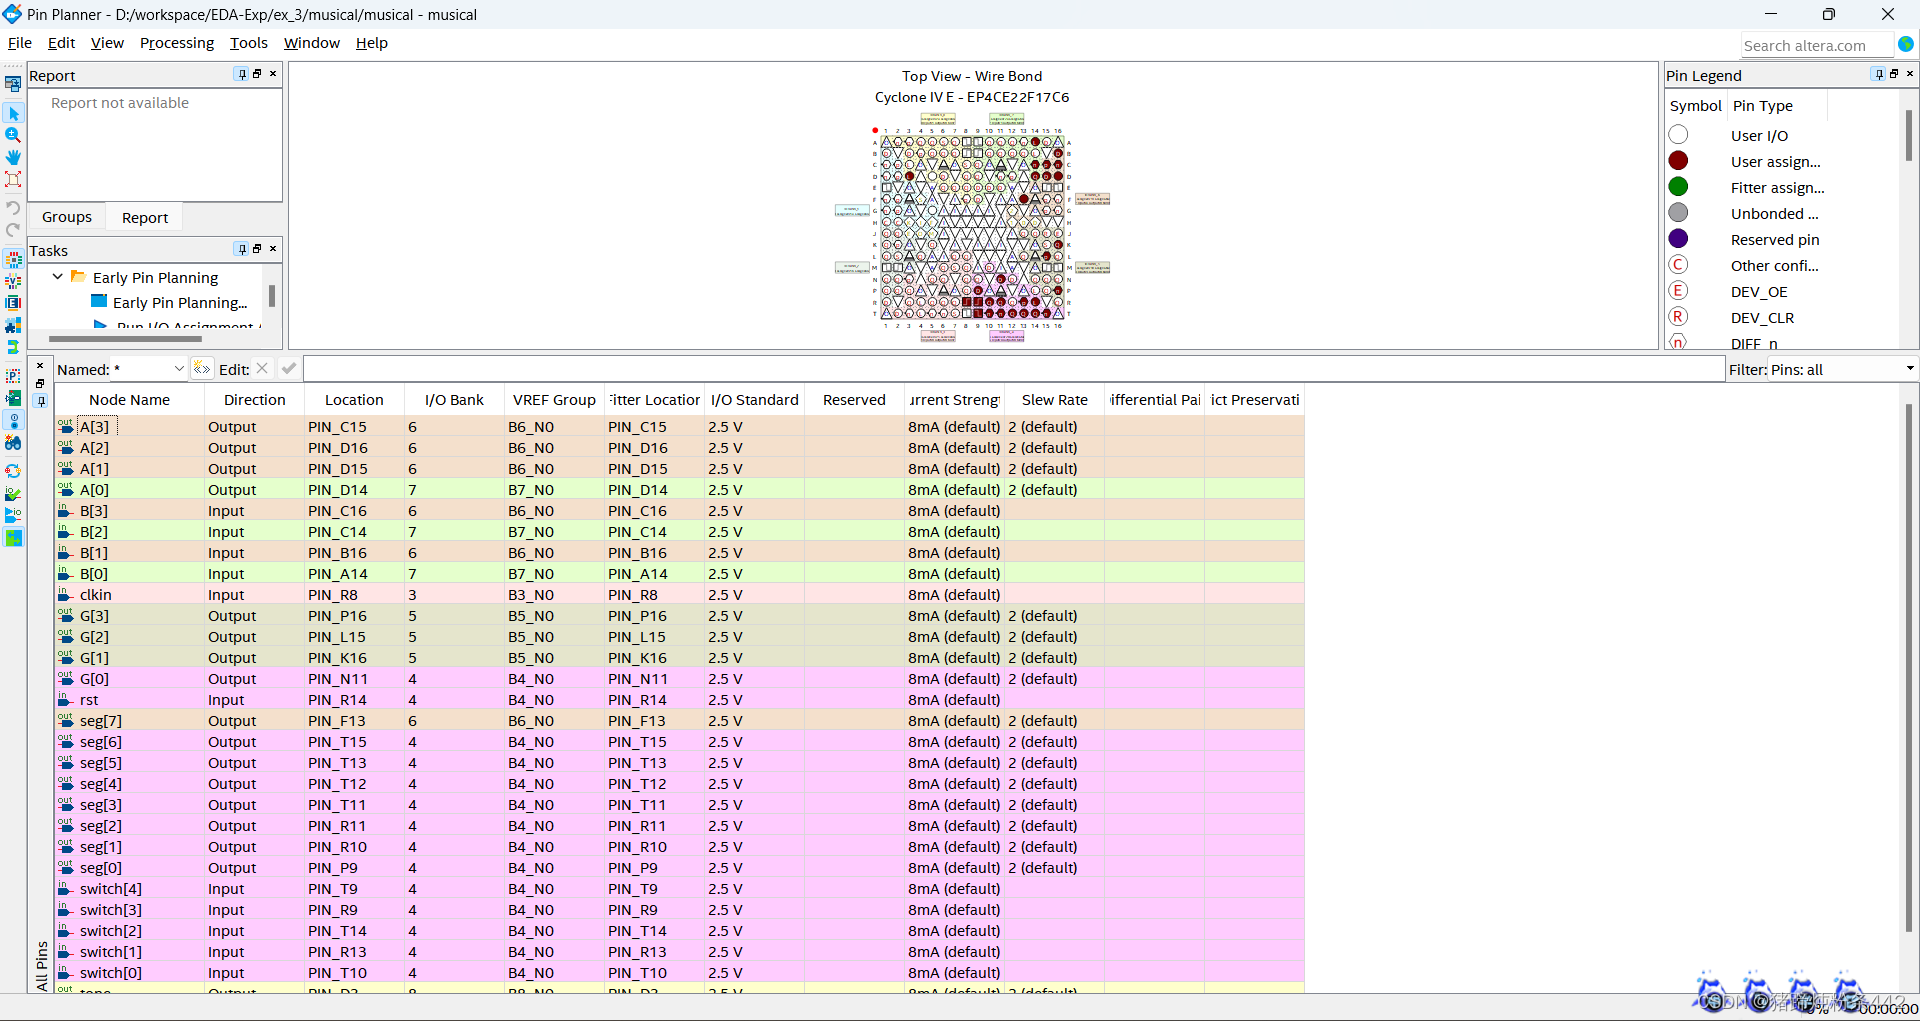Image resolution: width=1920 pixels, height=1021 pixels.
Task: Select the seg[7] node row
Action: 680,721
